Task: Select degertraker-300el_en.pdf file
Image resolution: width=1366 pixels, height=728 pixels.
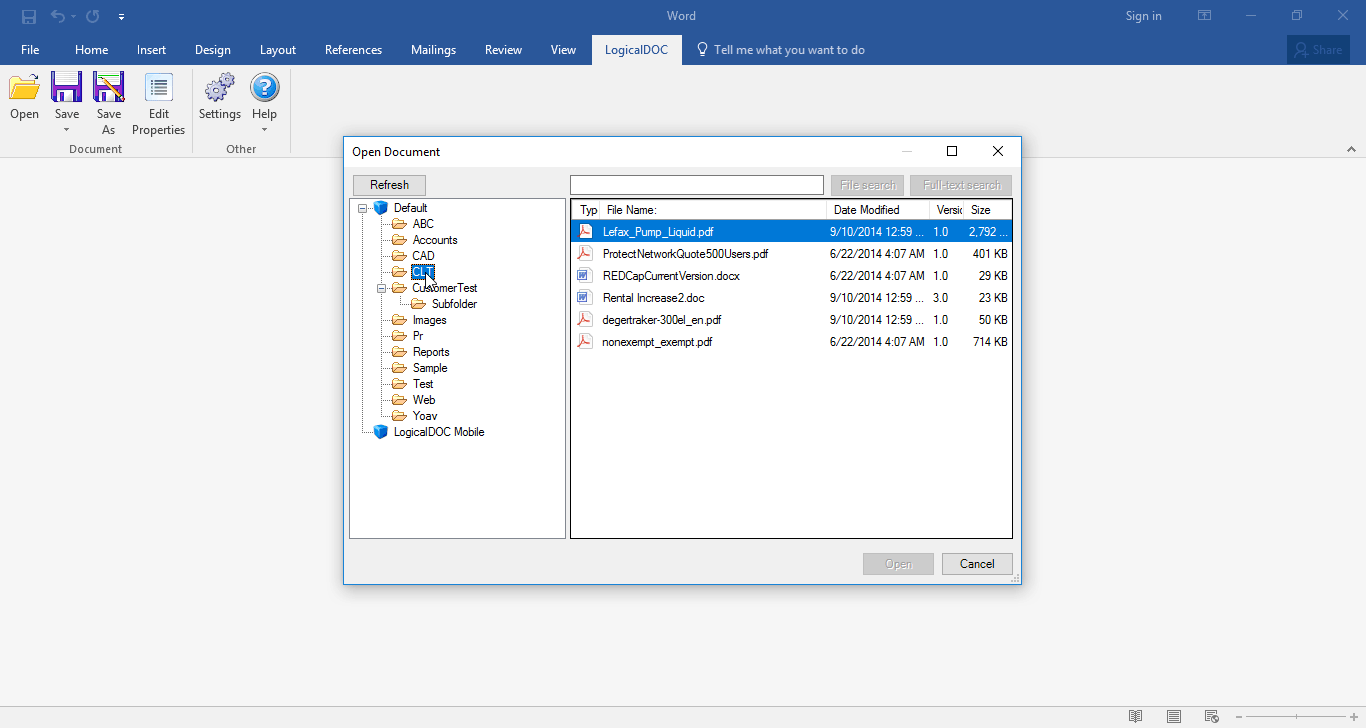Action: (791, 320)
